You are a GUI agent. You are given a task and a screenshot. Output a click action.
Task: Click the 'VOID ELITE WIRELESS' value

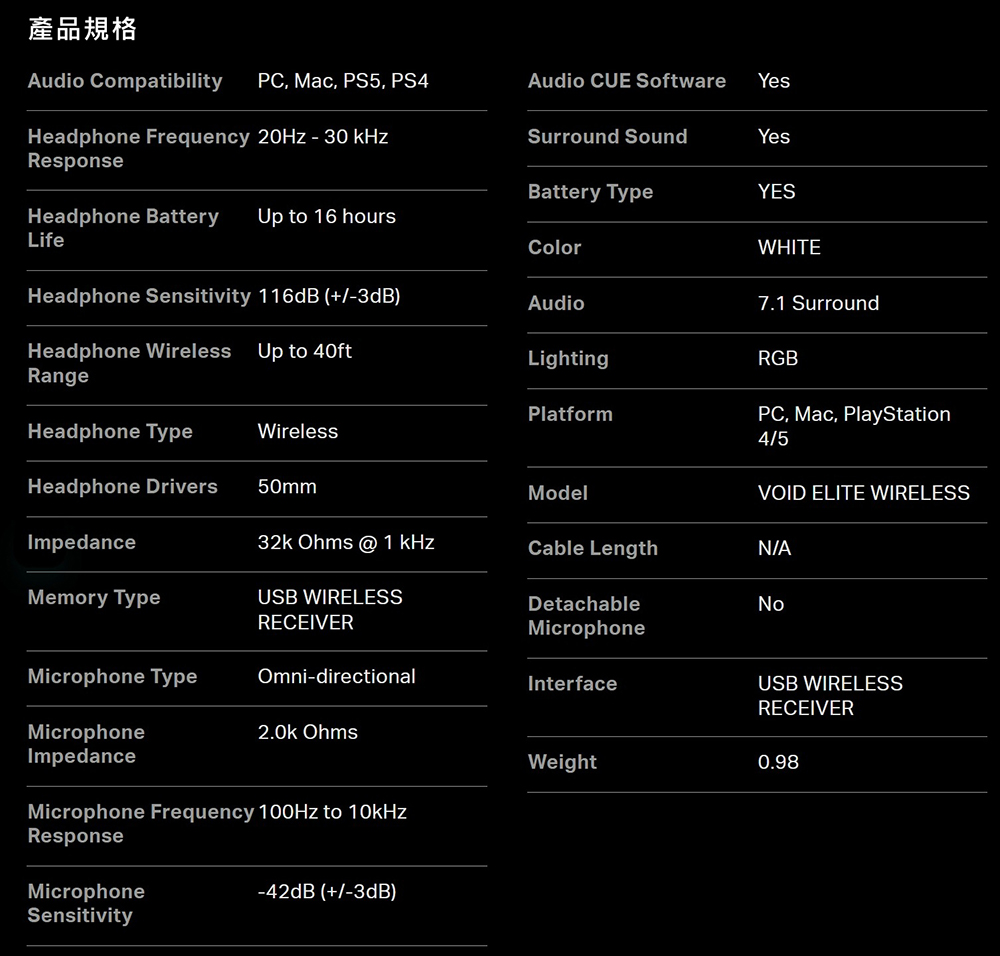point(864,493)
